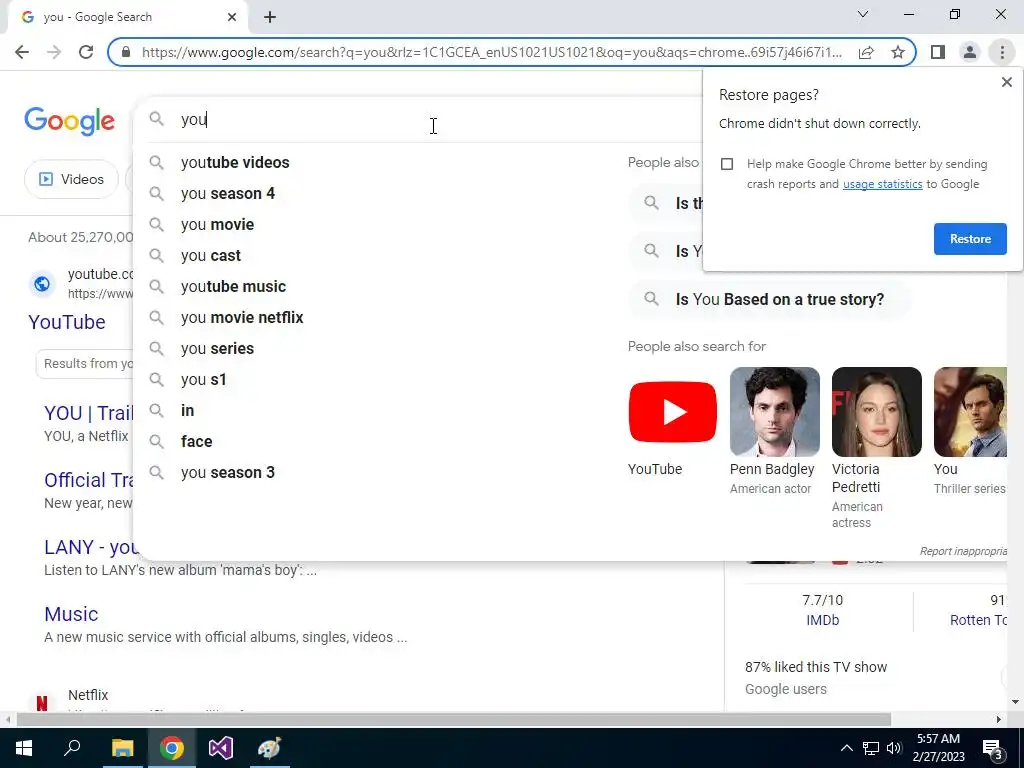This screenshot has height=768, width=1024.
Task: Click 'Is You Based on a true story?'
Action: click(768, 300)
